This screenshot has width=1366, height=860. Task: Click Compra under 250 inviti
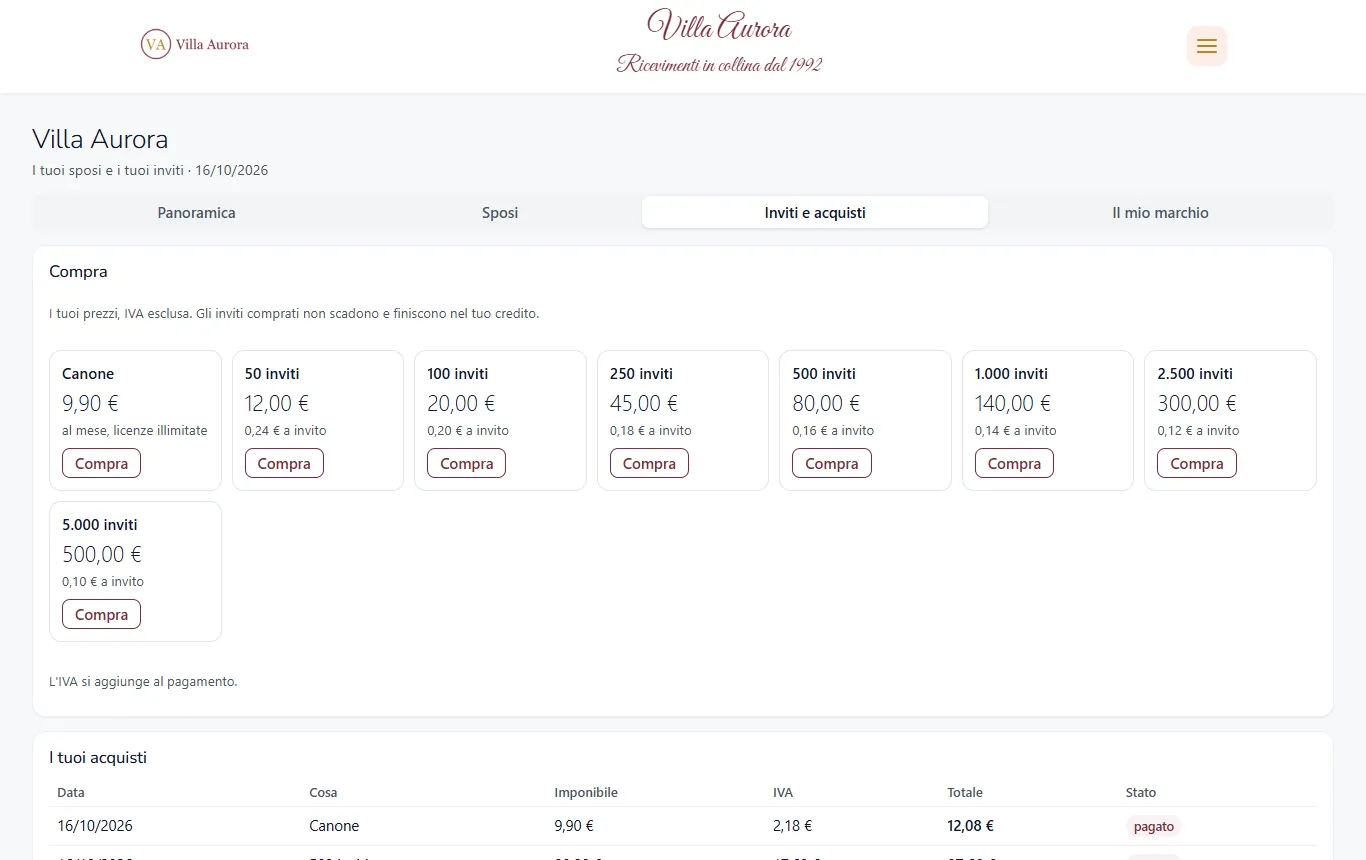649,464
